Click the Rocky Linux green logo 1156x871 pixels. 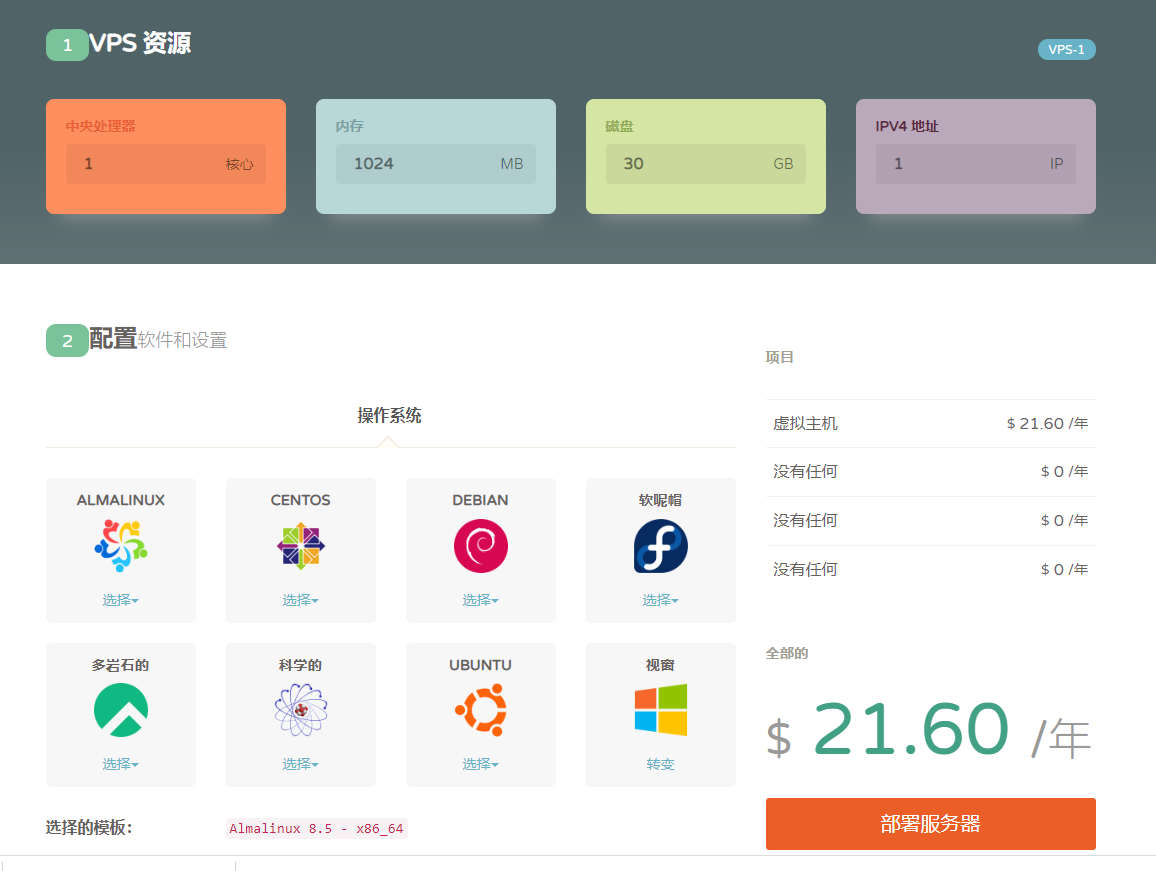(121, 710)
